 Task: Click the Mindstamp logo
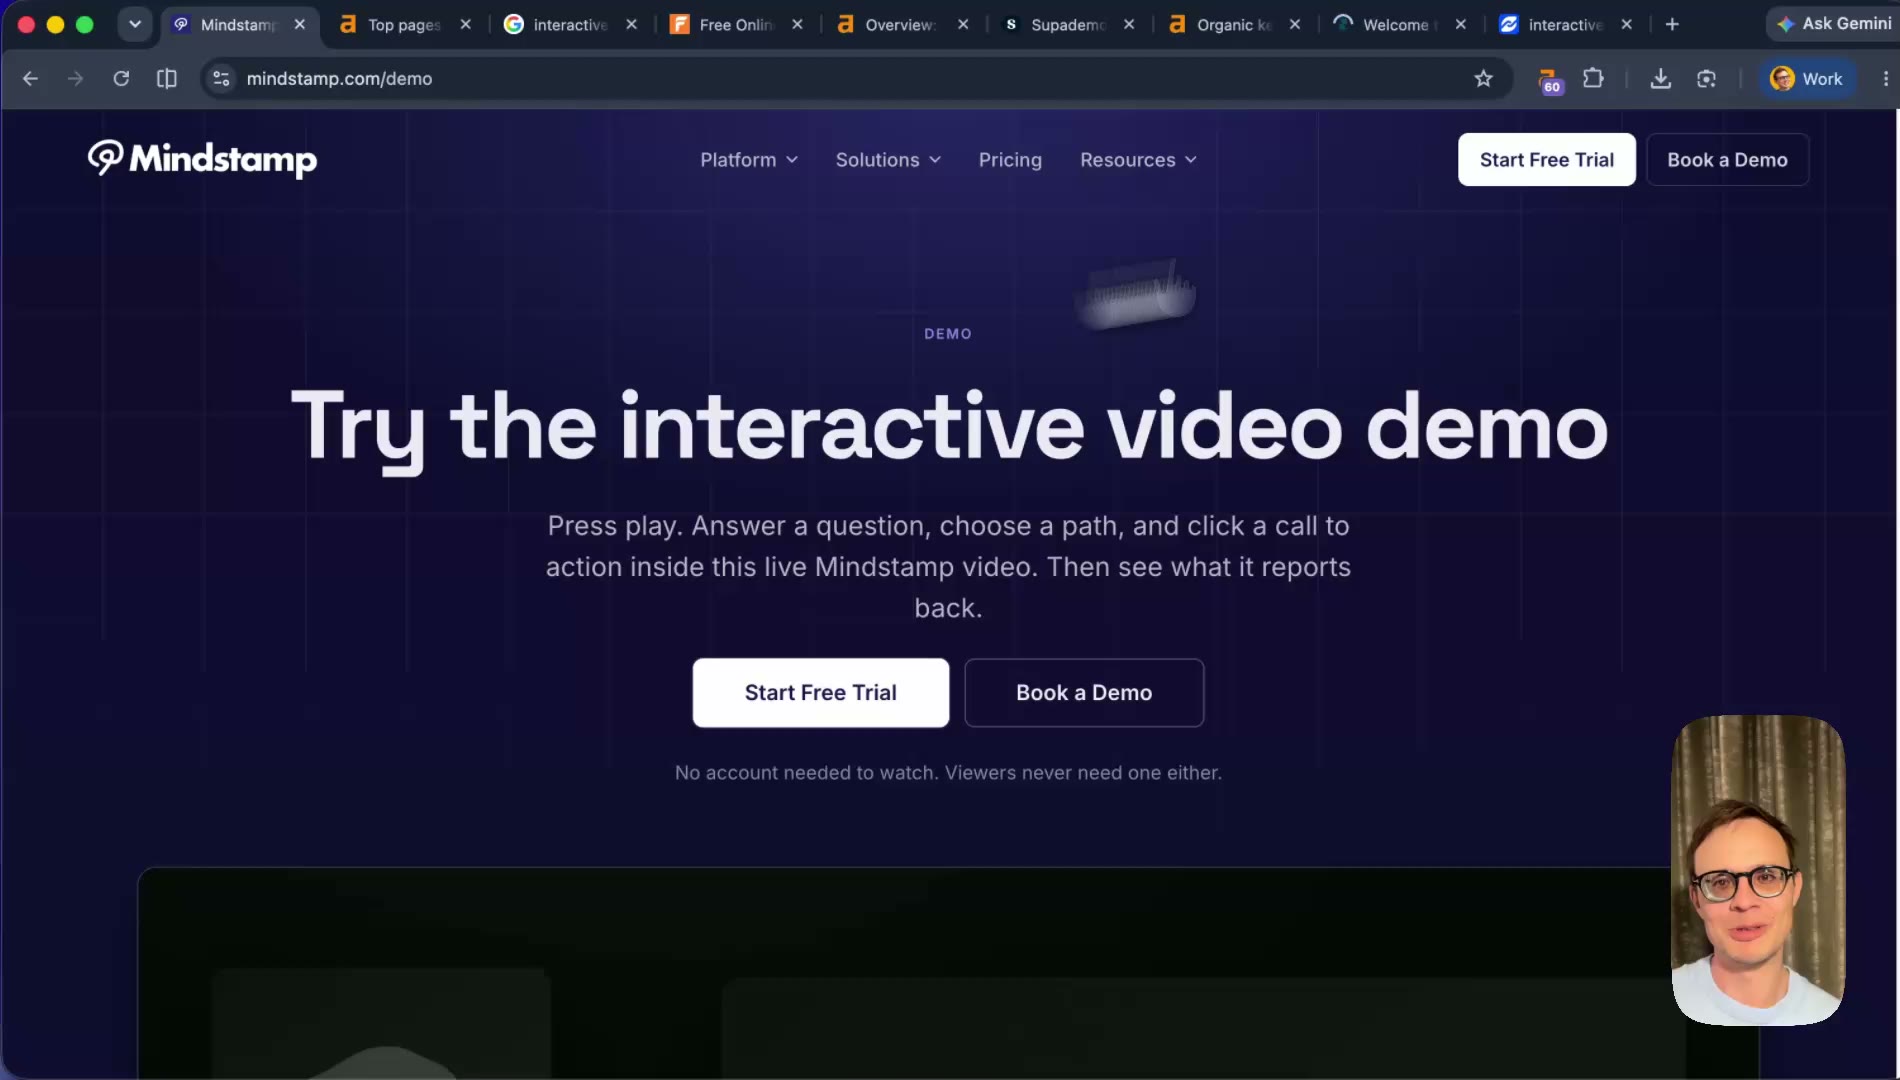[202, 159]
